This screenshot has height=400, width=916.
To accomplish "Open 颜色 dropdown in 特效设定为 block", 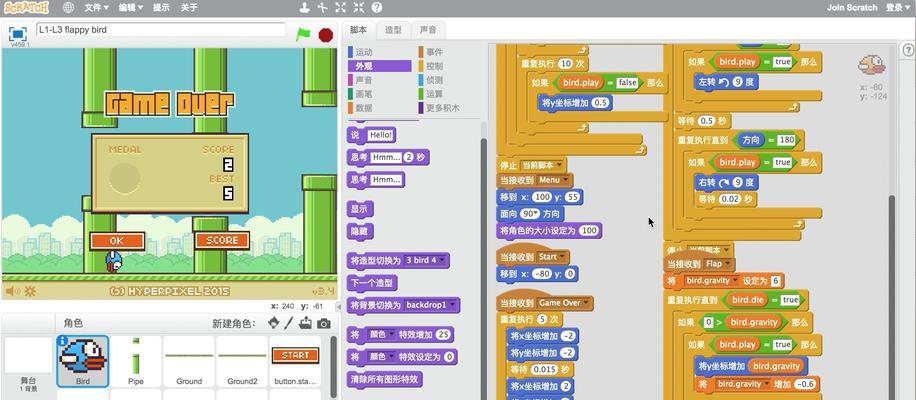I will pos(380,357).
